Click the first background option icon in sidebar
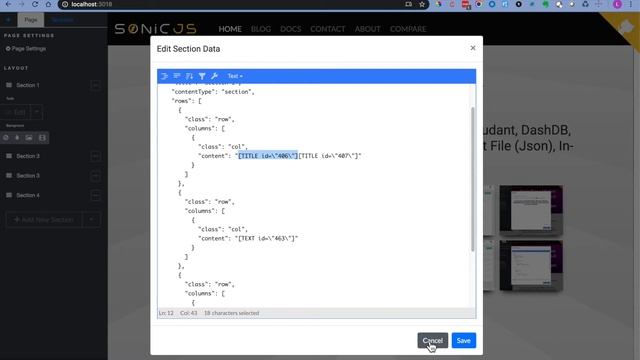640x360 pixels. 6,138
